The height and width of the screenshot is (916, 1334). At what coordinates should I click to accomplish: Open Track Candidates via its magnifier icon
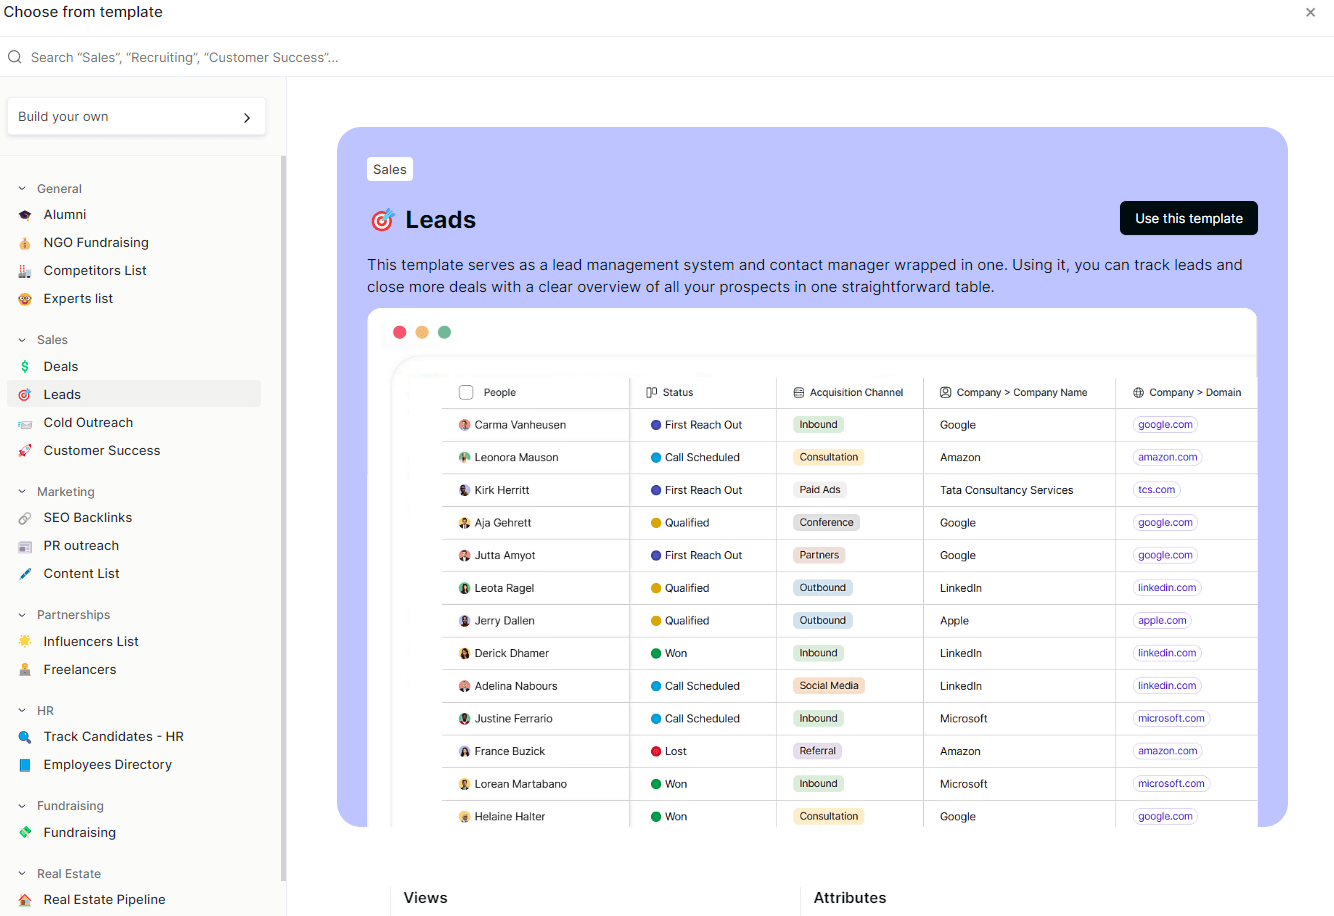coord(25,736)
